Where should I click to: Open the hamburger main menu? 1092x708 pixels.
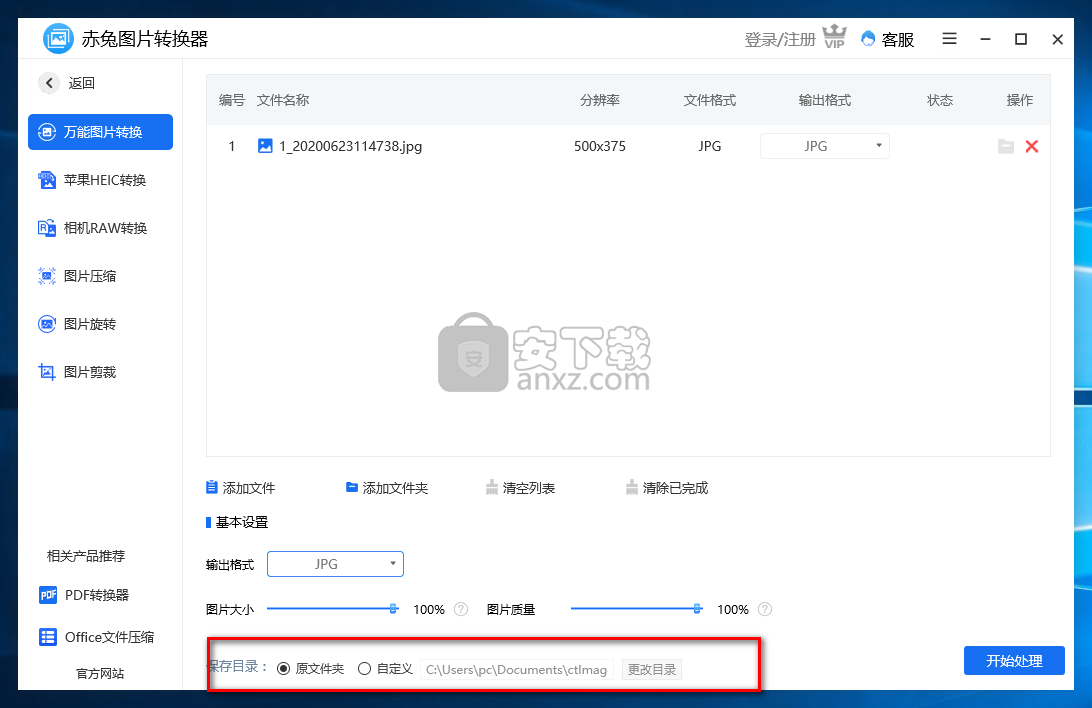(949, 38)
